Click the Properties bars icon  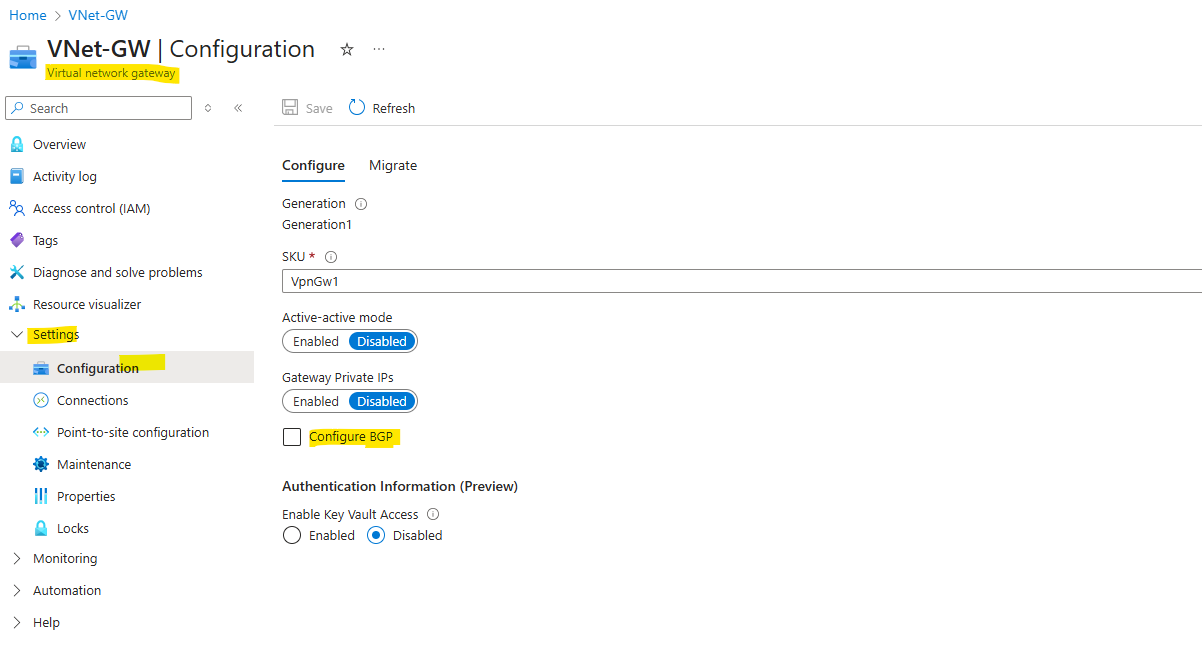tap(41, 496)
